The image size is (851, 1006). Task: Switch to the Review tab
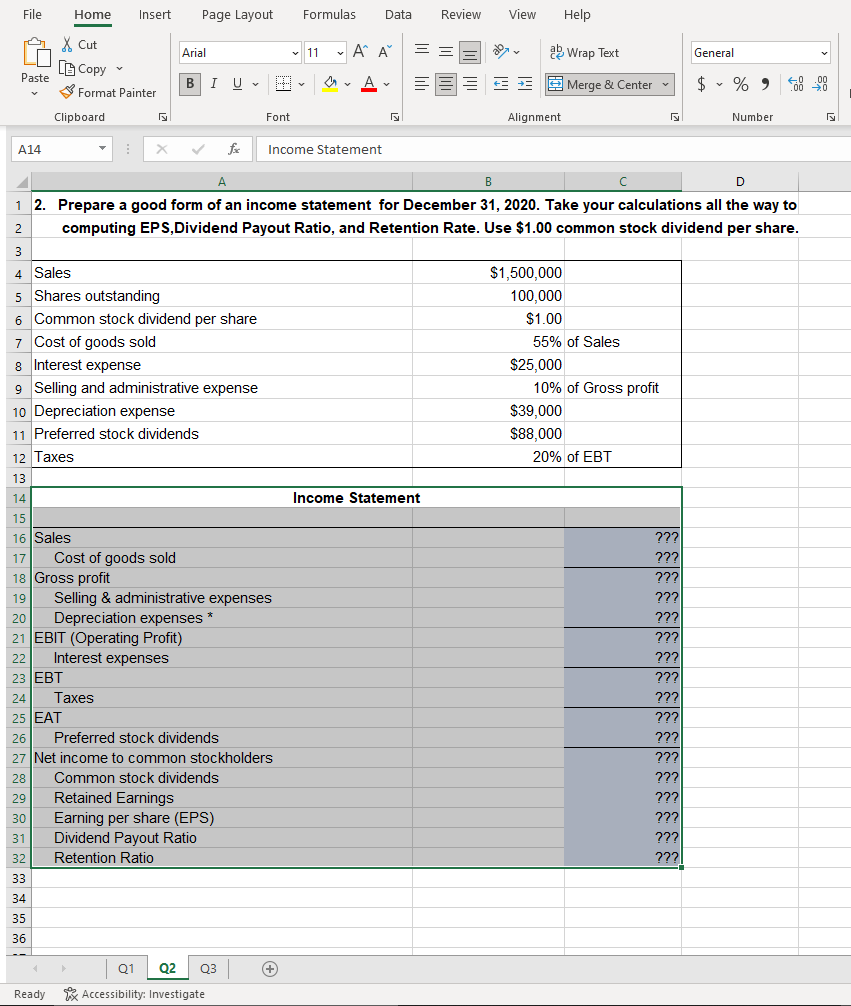[x=461, y=14]
